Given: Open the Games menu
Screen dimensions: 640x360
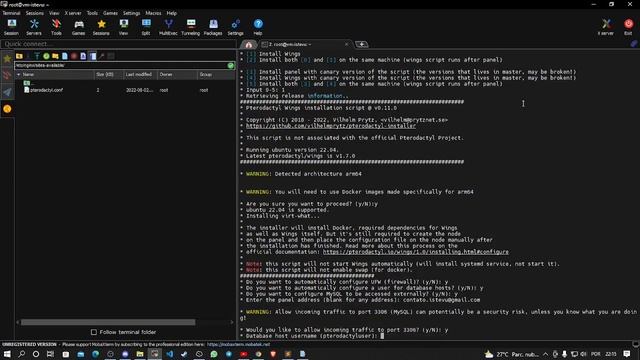Looking at the screenshot, I should [110, 13].
